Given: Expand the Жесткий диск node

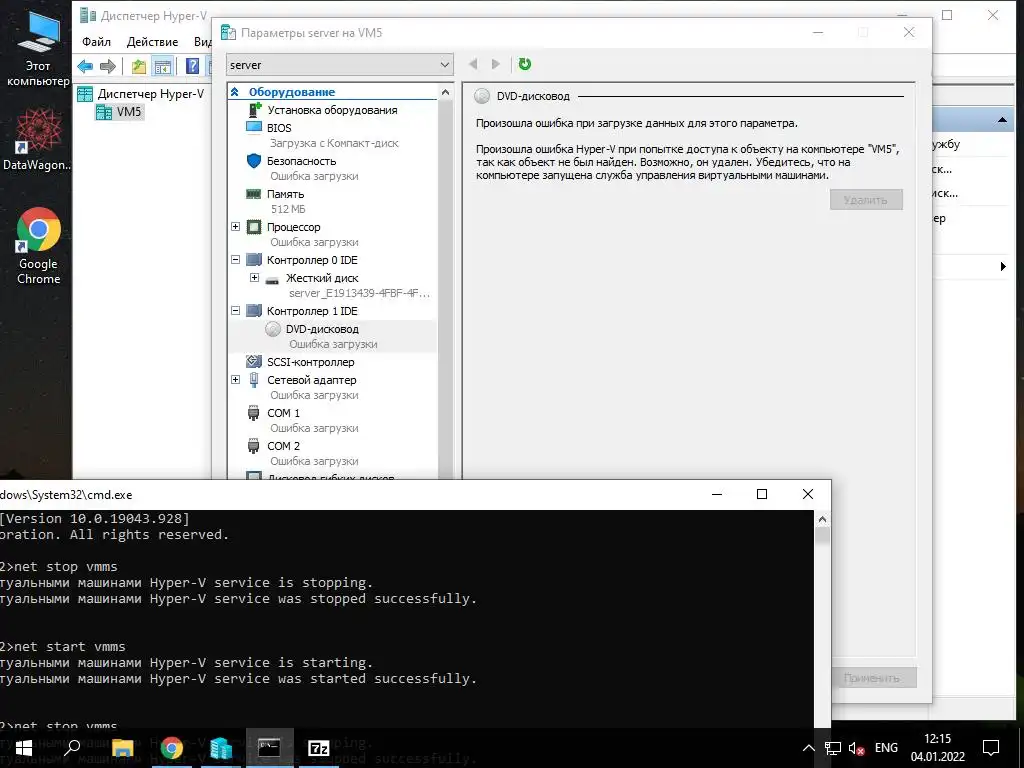Looking at the screenshot, I should pos(255,278).
